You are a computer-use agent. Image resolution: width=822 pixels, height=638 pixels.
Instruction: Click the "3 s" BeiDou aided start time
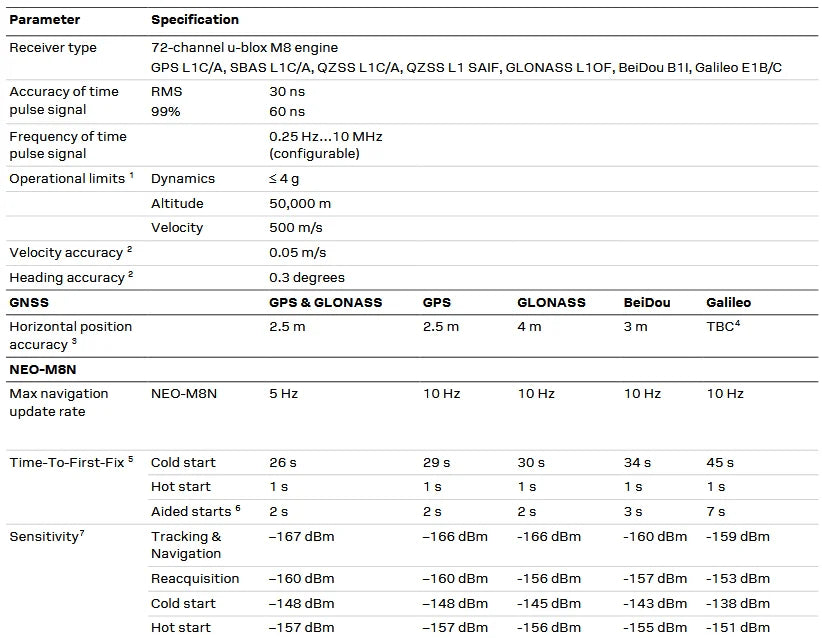[633, 512]
